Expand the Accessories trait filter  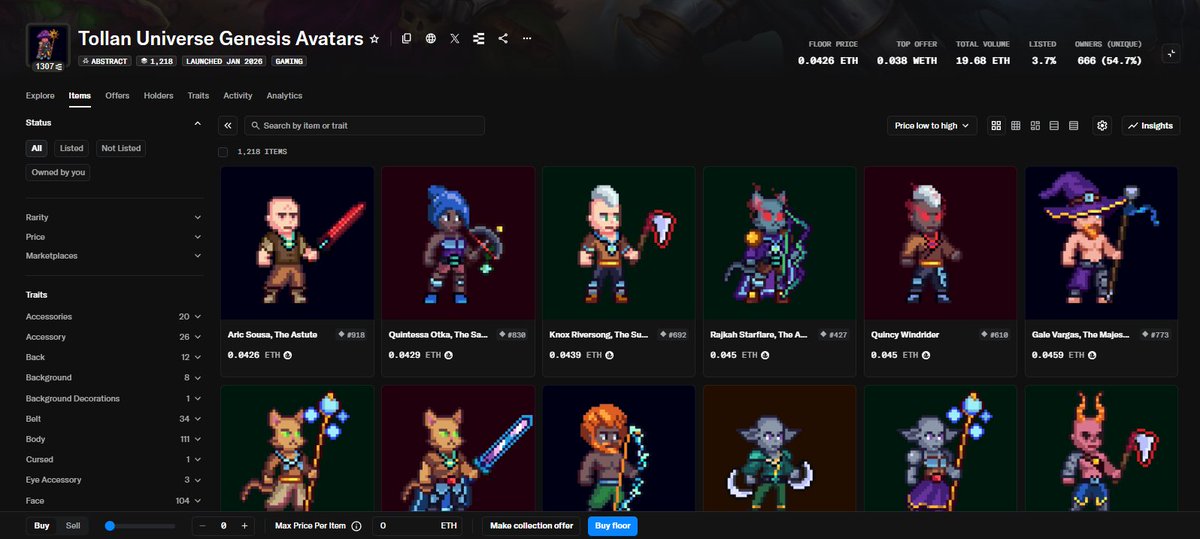(x=114, y=317)
